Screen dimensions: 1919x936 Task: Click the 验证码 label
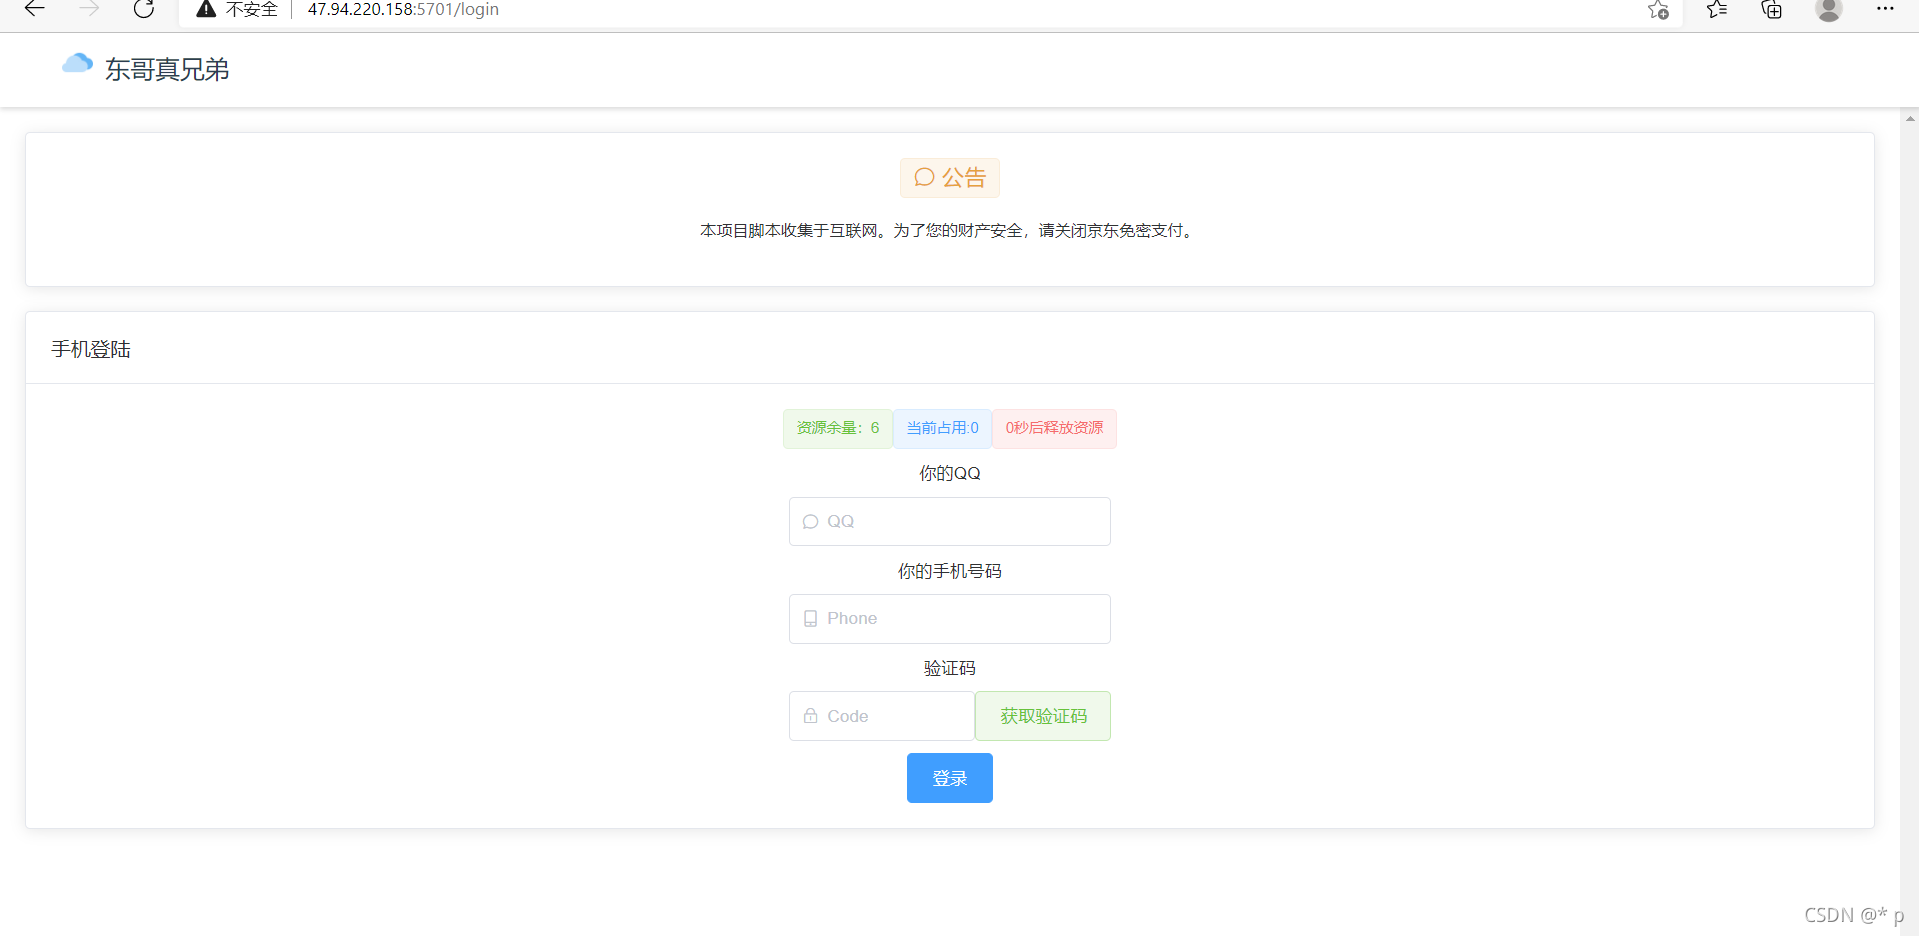pos(950,668)
